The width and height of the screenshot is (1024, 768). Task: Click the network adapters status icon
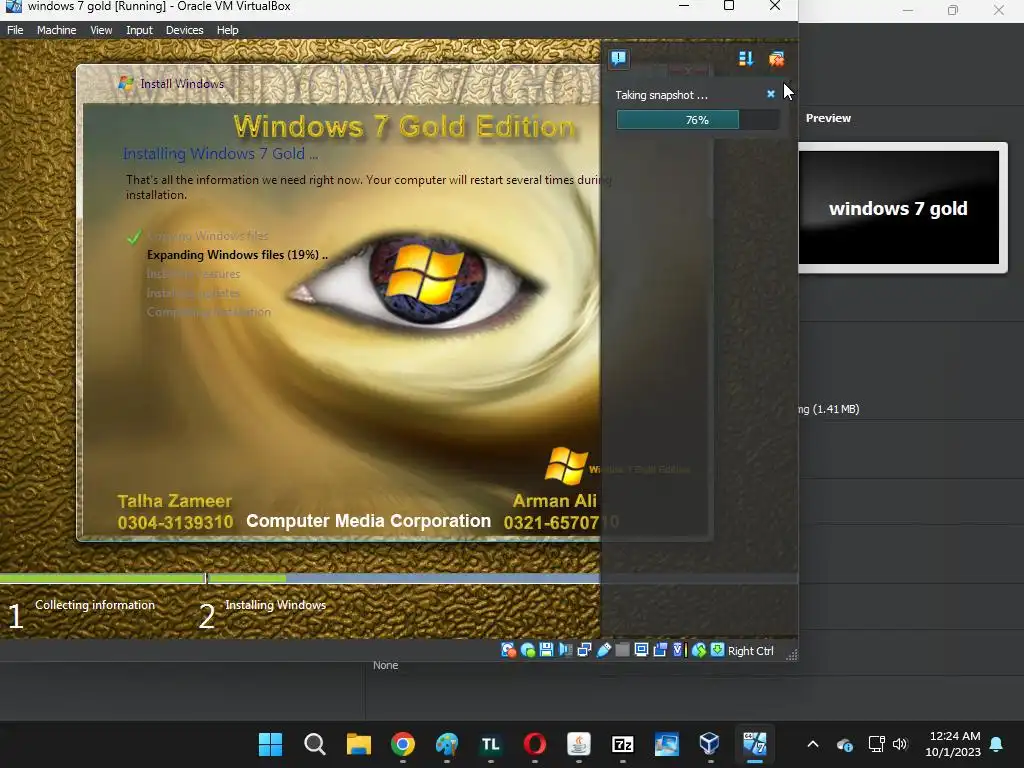(x=584, y=650)
